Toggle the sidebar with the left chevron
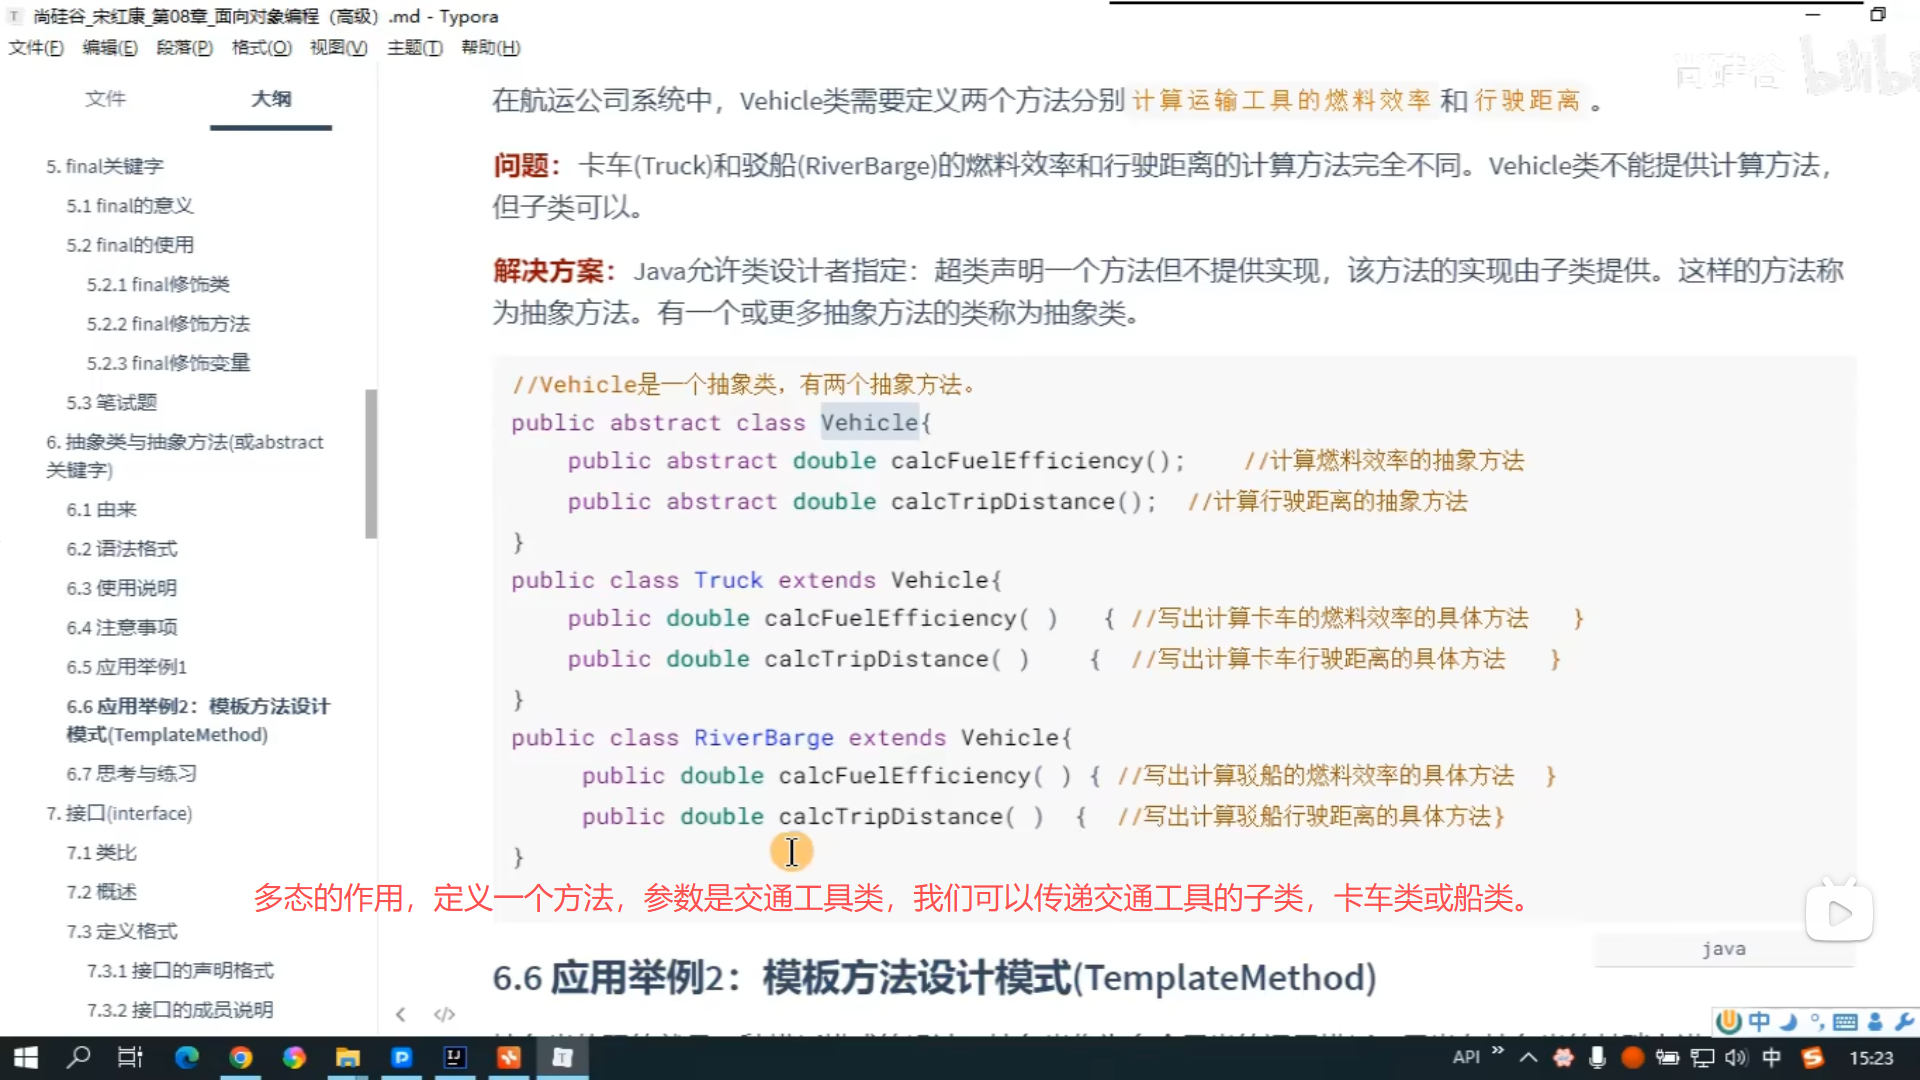This screenshot has width=1920, height=1080. pyautogui.click(x=400, y=1014)
